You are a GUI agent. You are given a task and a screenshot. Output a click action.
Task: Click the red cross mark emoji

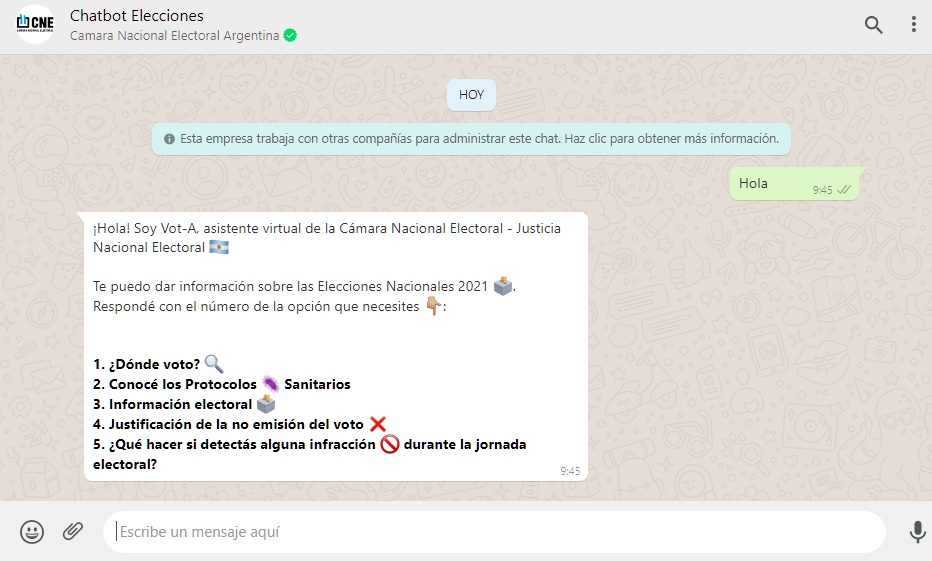(x=377, y=424)
